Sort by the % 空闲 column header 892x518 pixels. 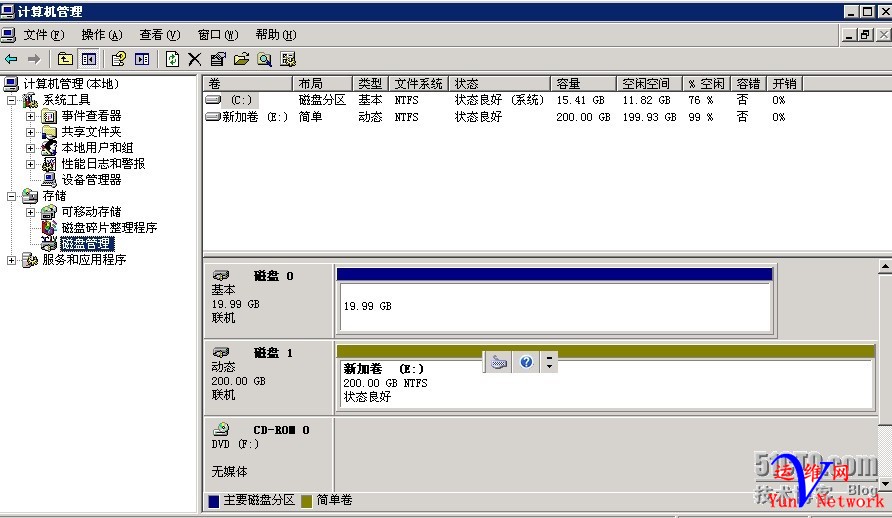(707, 84)
